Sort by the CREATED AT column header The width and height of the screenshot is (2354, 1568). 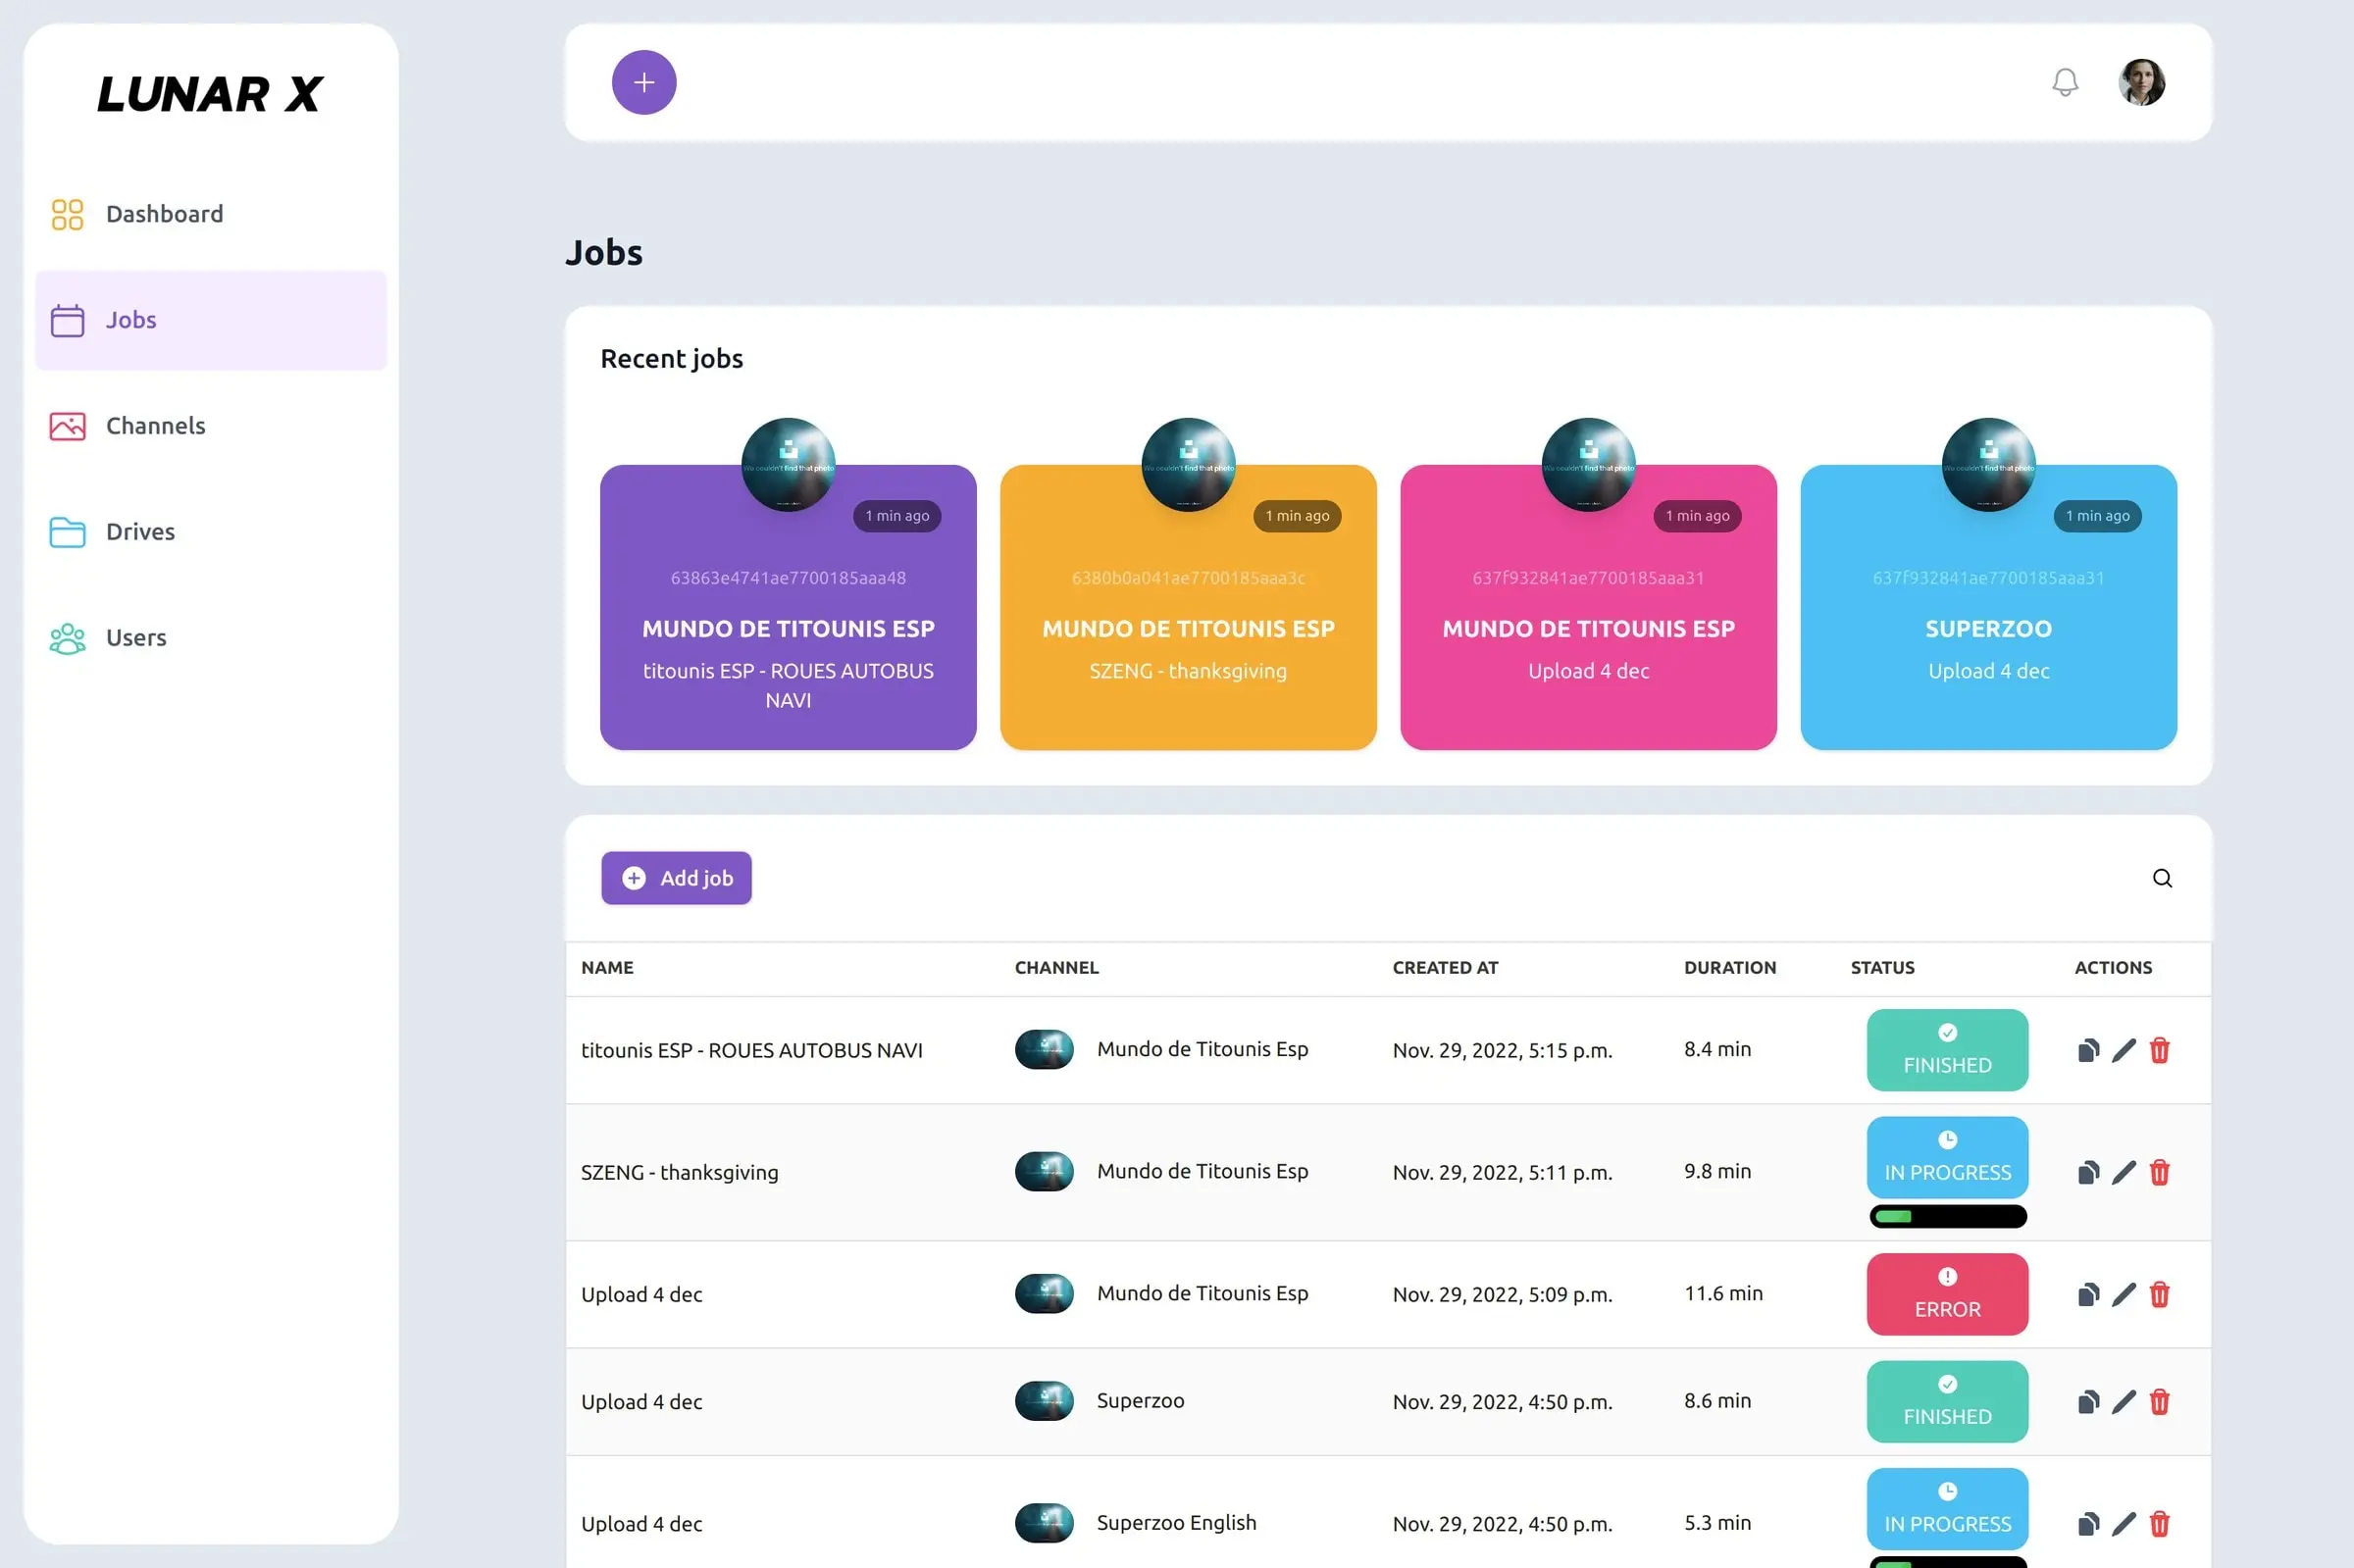click(x=1445, y=967)
